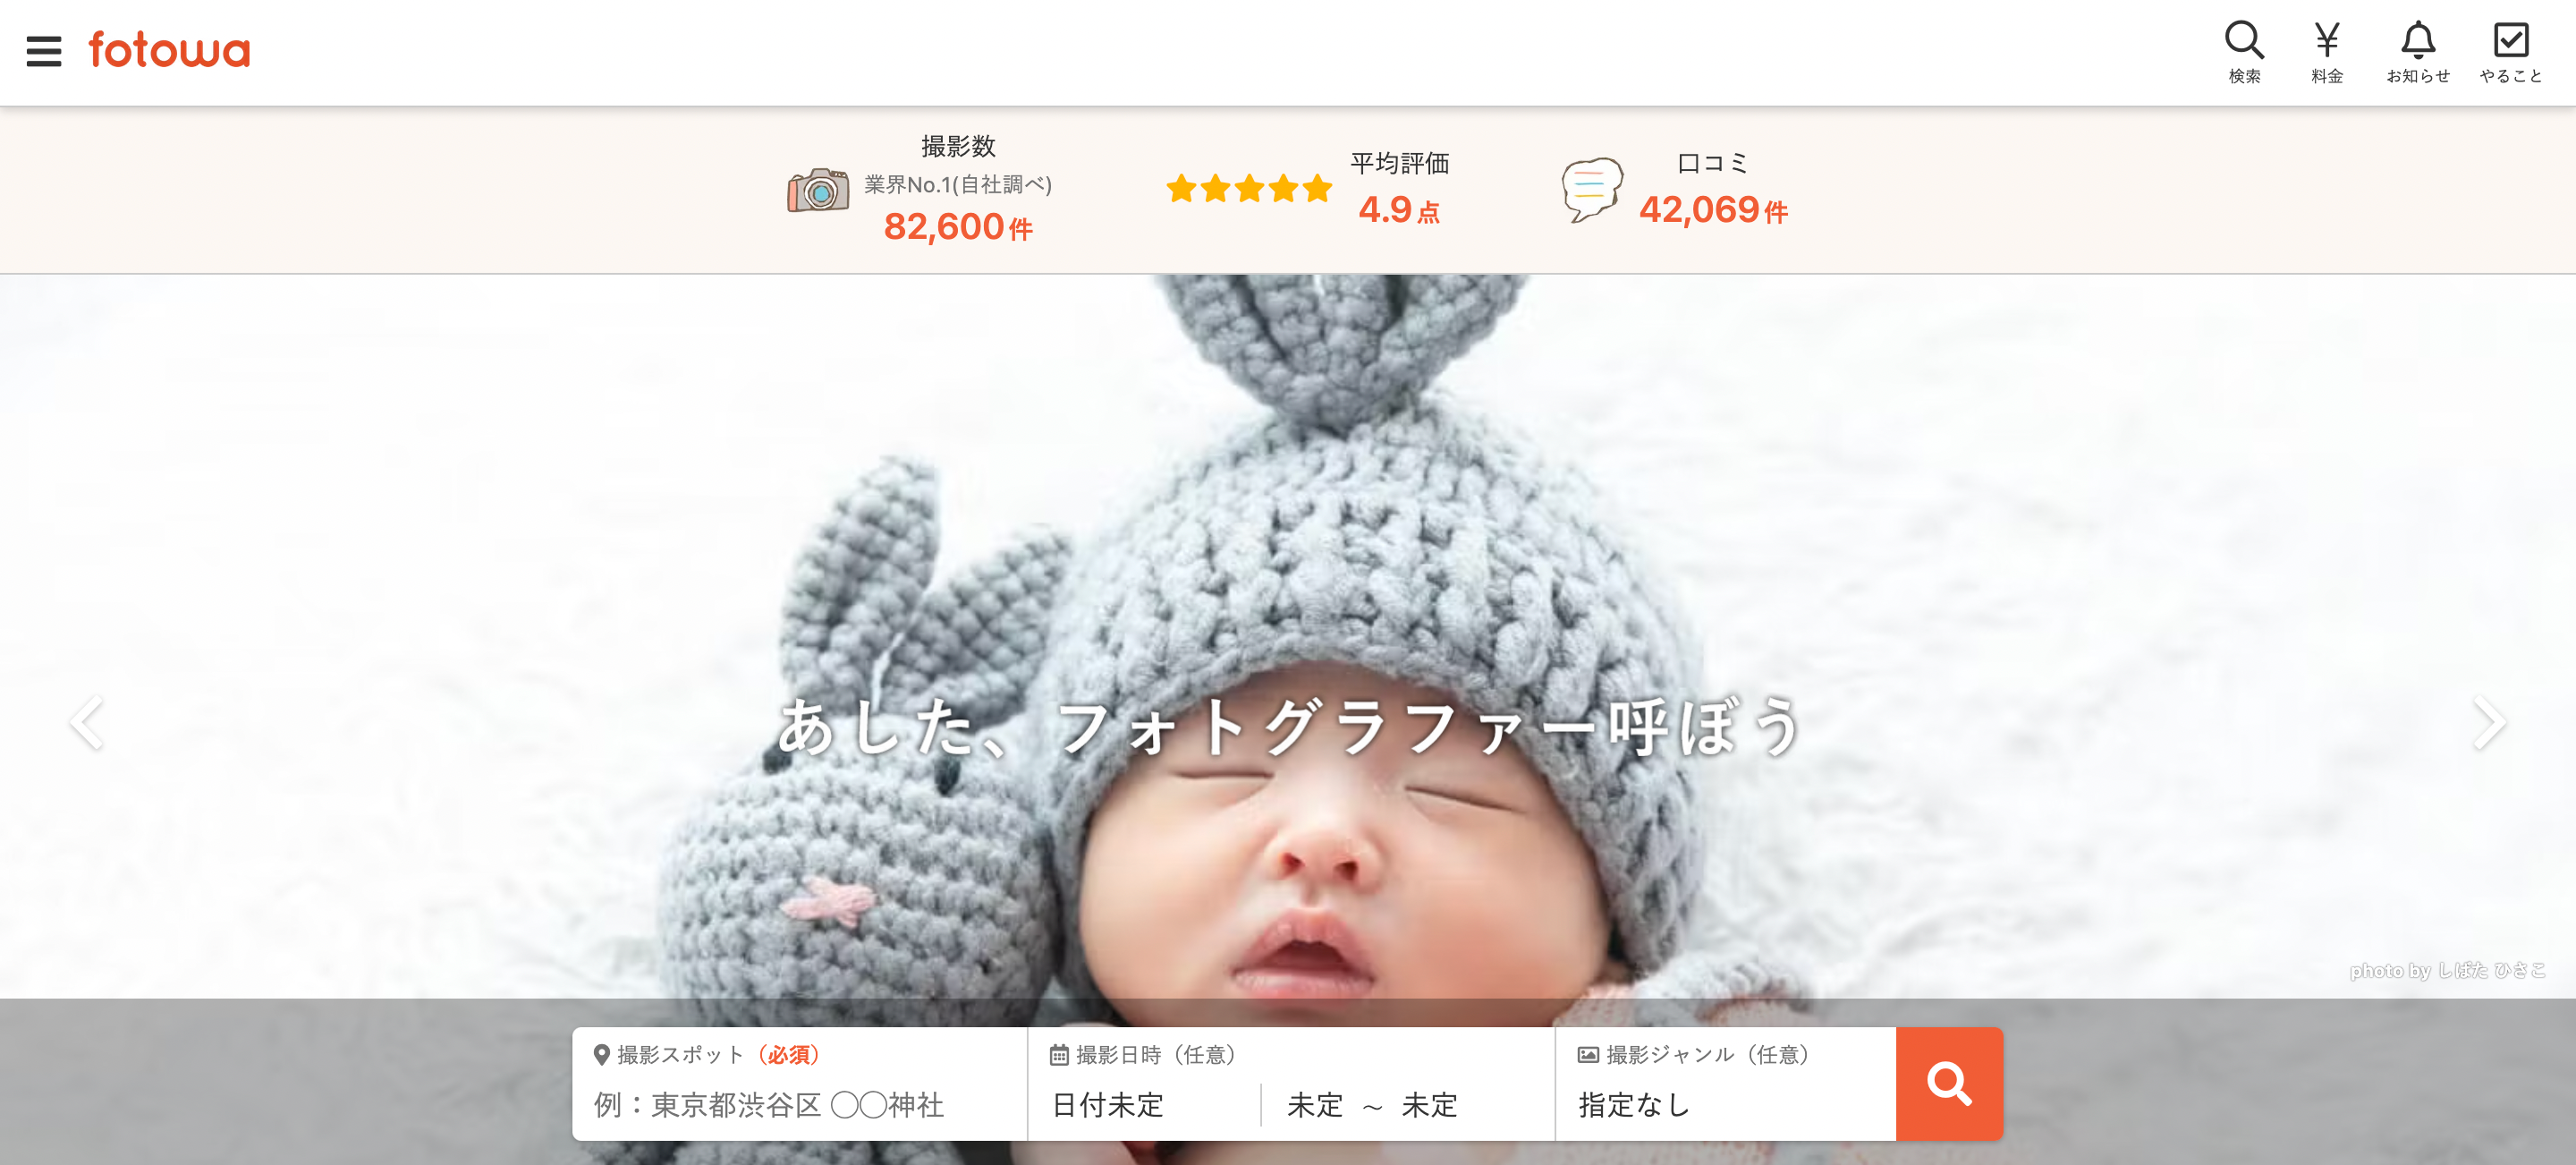Open the やること checklist icon
Viewport: 2576px width, 1165px height.
pyautogui.click(x=2511, y=52)
